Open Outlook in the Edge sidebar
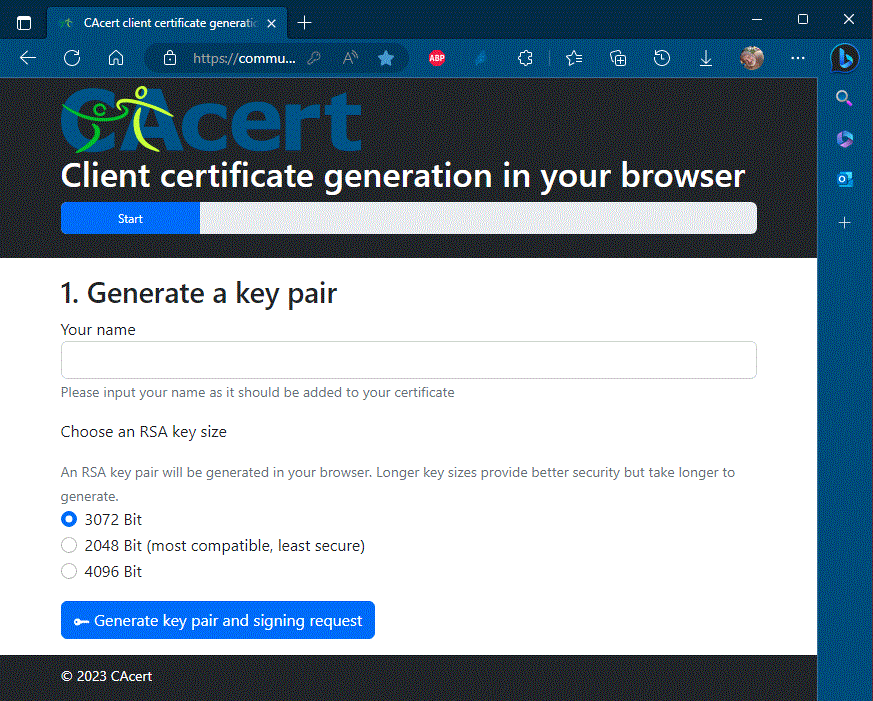 tap(844, 179)
